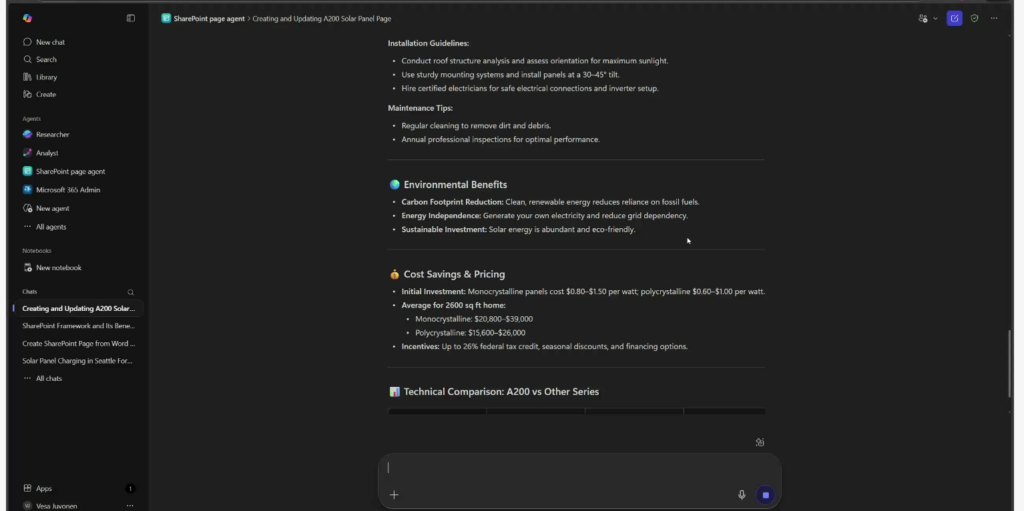Image resolution: width=1024 pixels, height=511 pixels.
Task: Click the plus attach icon in chat box
Action: click(x=394, y=494)
